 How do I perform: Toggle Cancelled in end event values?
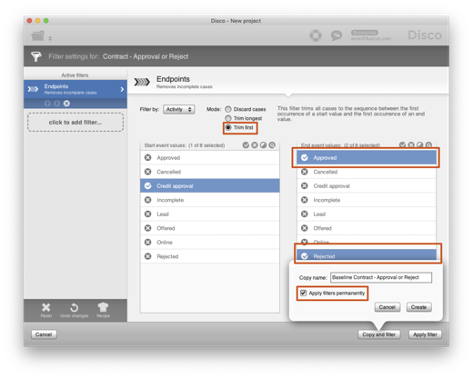click(x=366, y=172)
